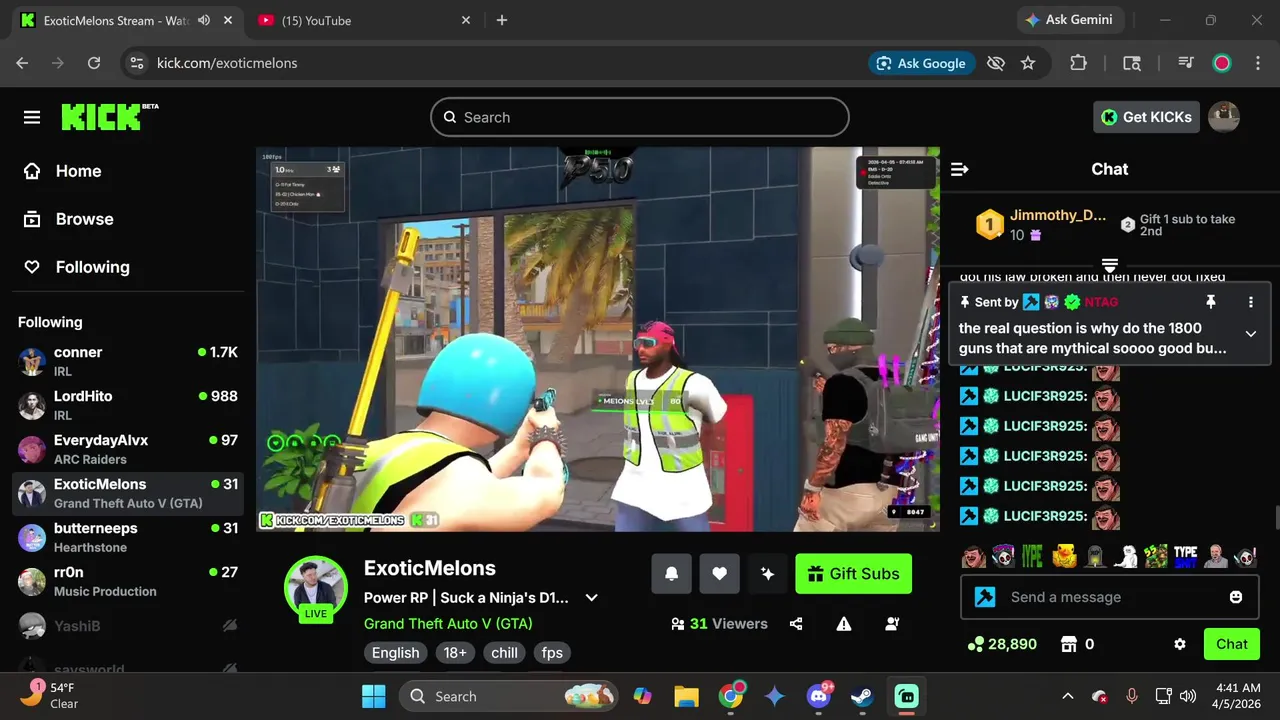Show hidden system tray icons
Viewport: 1280px width, 720px height.
[x=1067, y=696]
